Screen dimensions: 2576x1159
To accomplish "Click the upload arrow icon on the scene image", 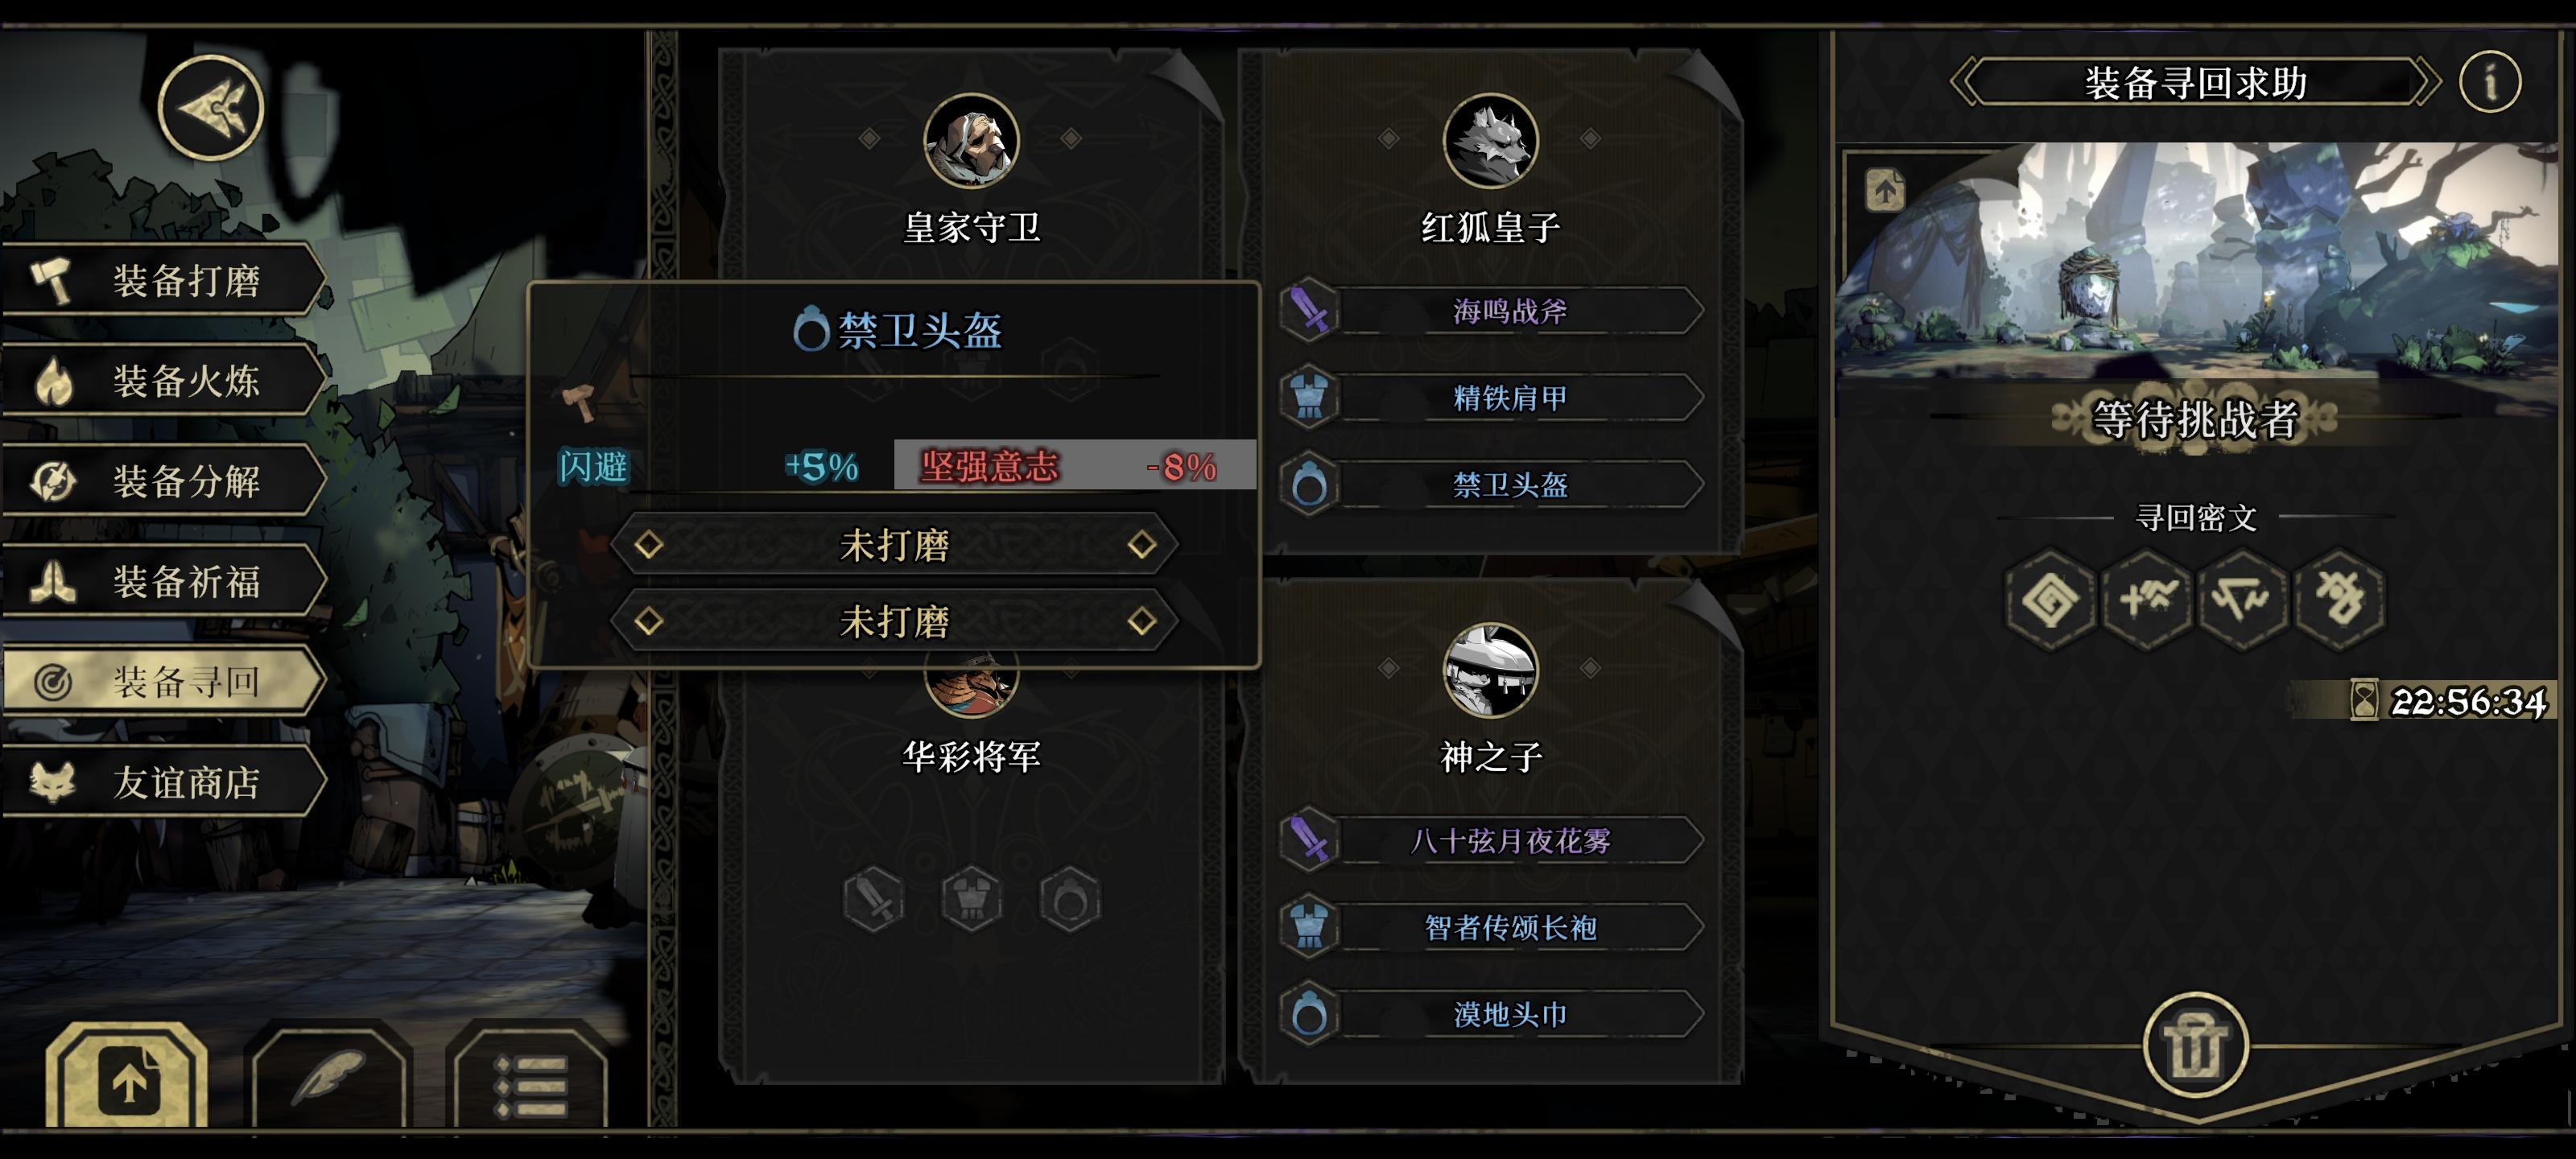I will click(x=1884, y=189).
